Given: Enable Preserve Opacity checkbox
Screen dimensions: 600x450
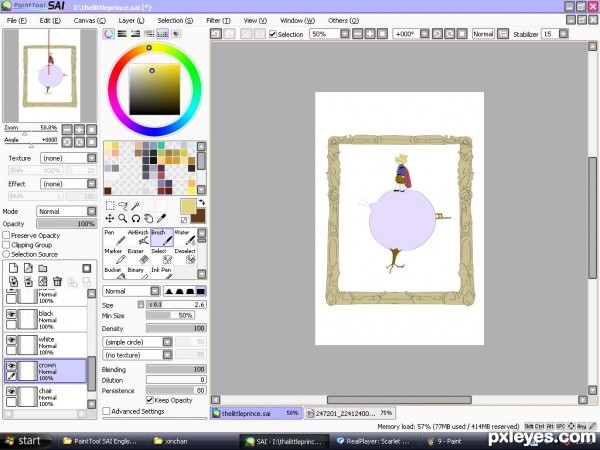Looking at the screenshot, I should tap(6, 235).
